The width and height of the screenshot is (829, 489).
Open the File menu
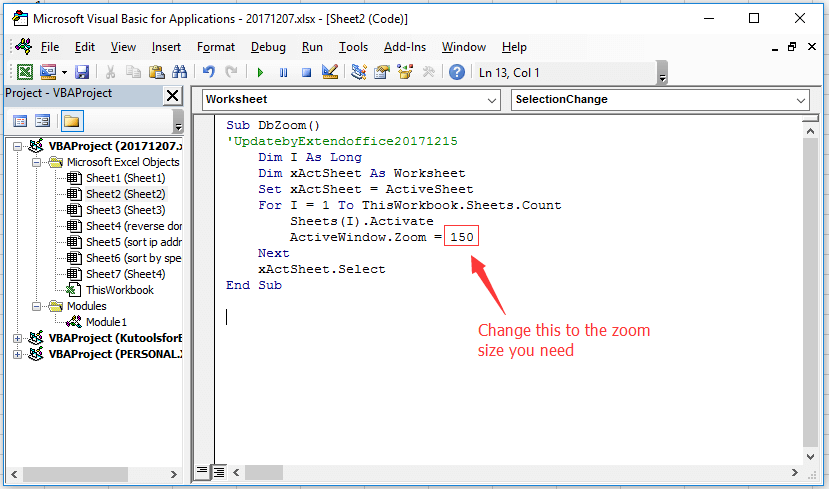(50, 47)
